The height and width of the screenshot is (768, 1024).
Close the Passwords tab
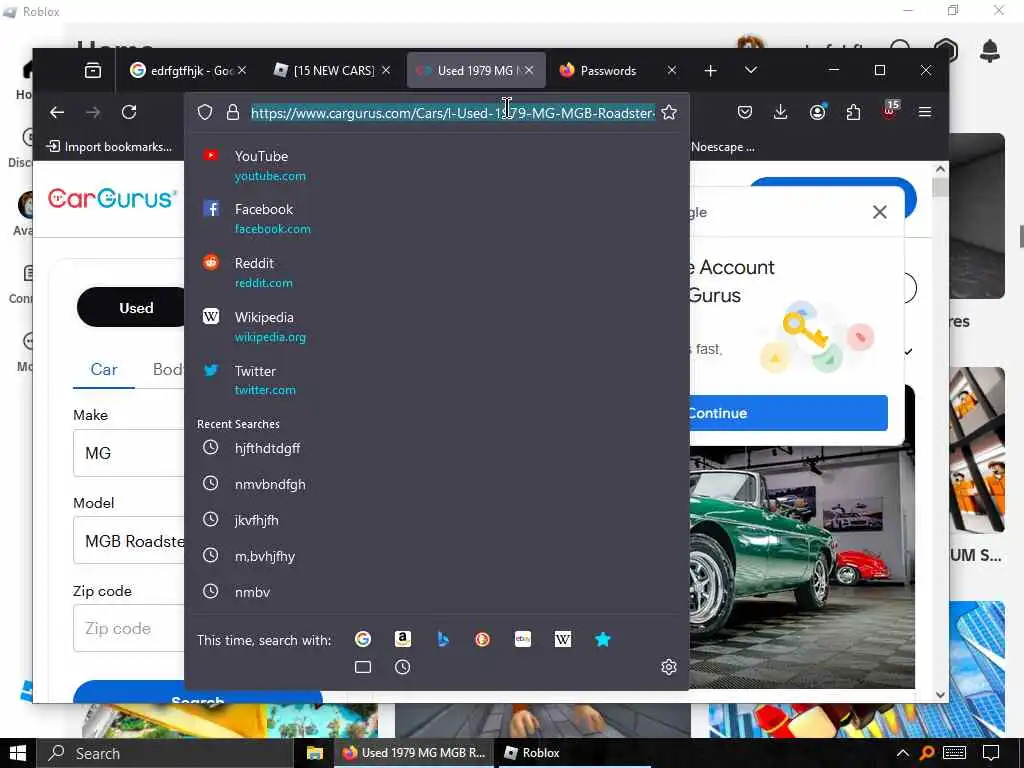671,70
